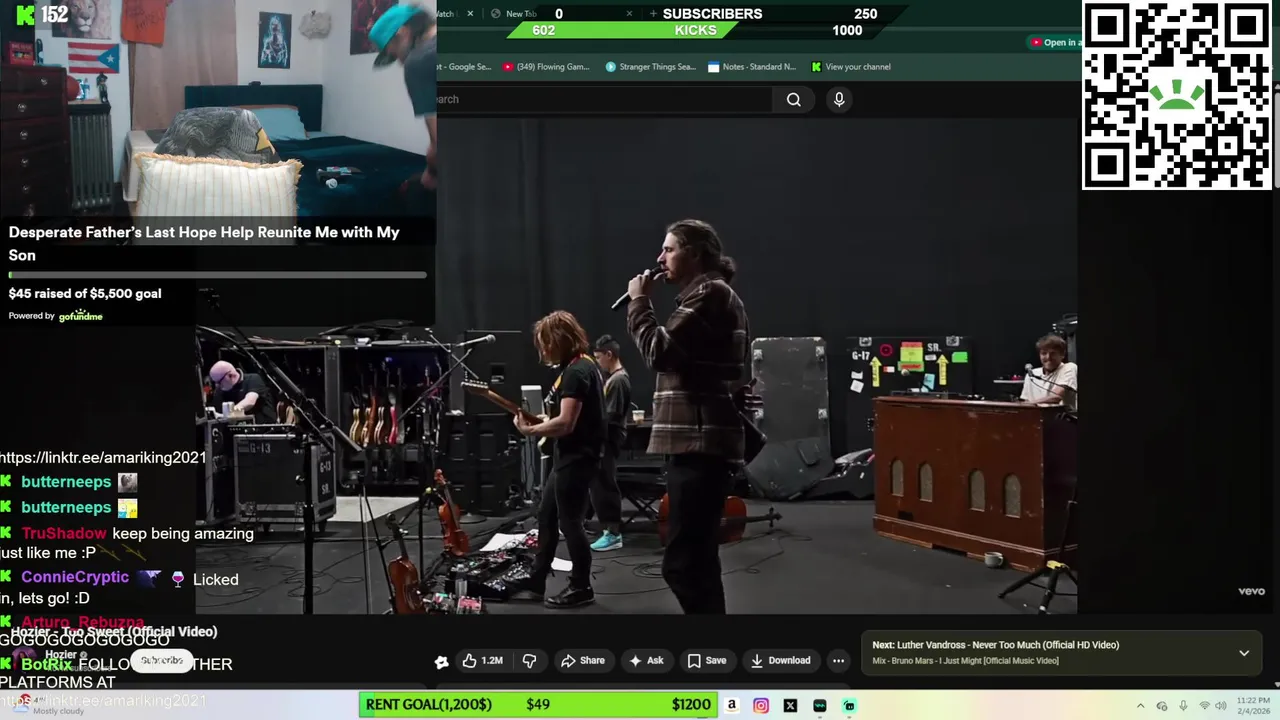
Task: Close the New Tab browser tab
Action: tap(629, 14)
